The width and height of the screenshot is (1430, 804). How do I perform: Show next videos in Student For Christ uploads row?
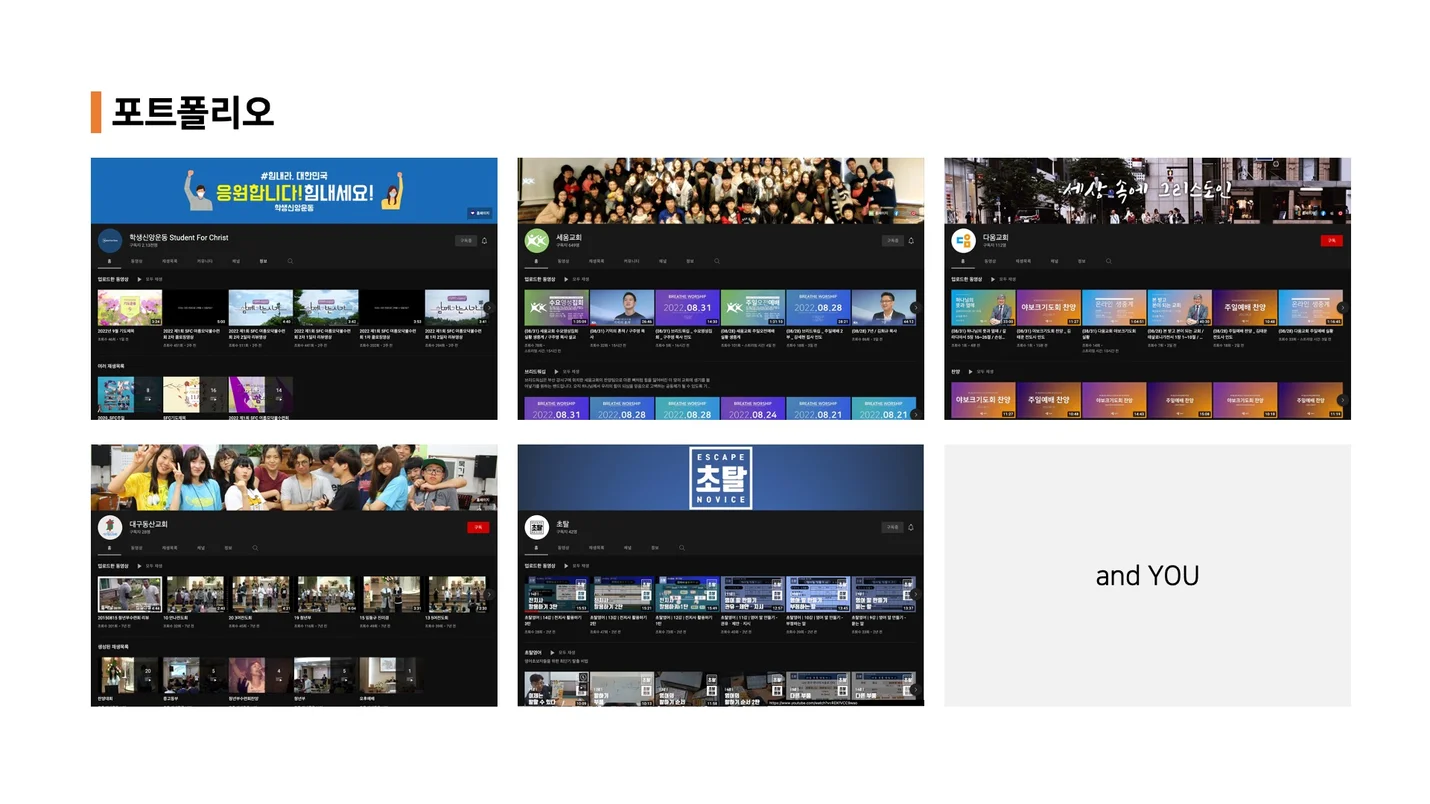click(489, 308)
